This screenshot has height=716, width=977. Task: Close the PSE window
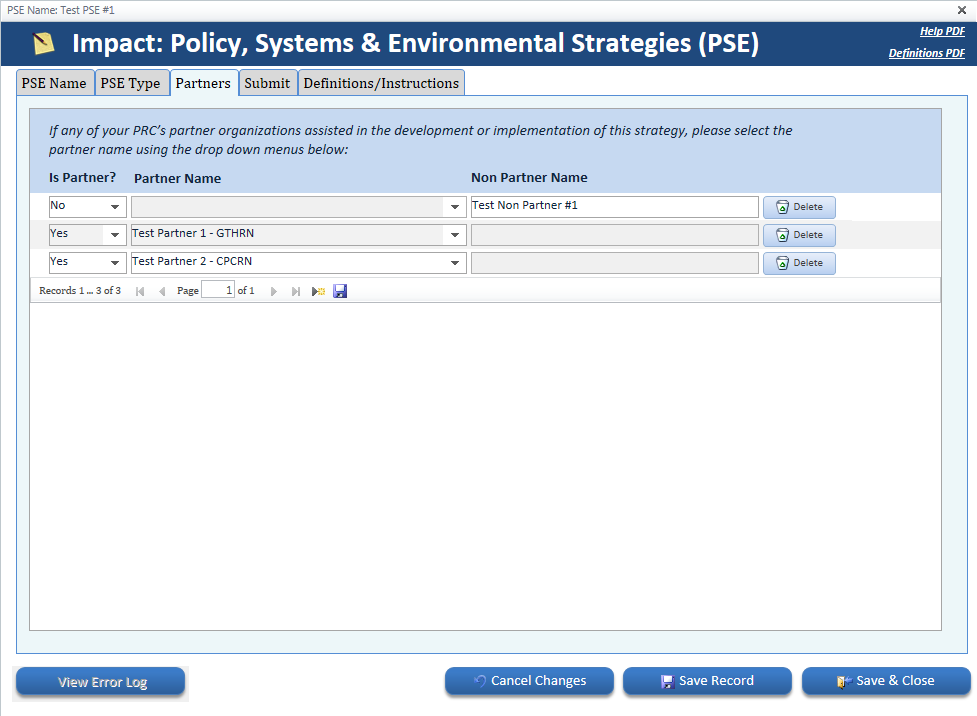click(x=962, y=10)
